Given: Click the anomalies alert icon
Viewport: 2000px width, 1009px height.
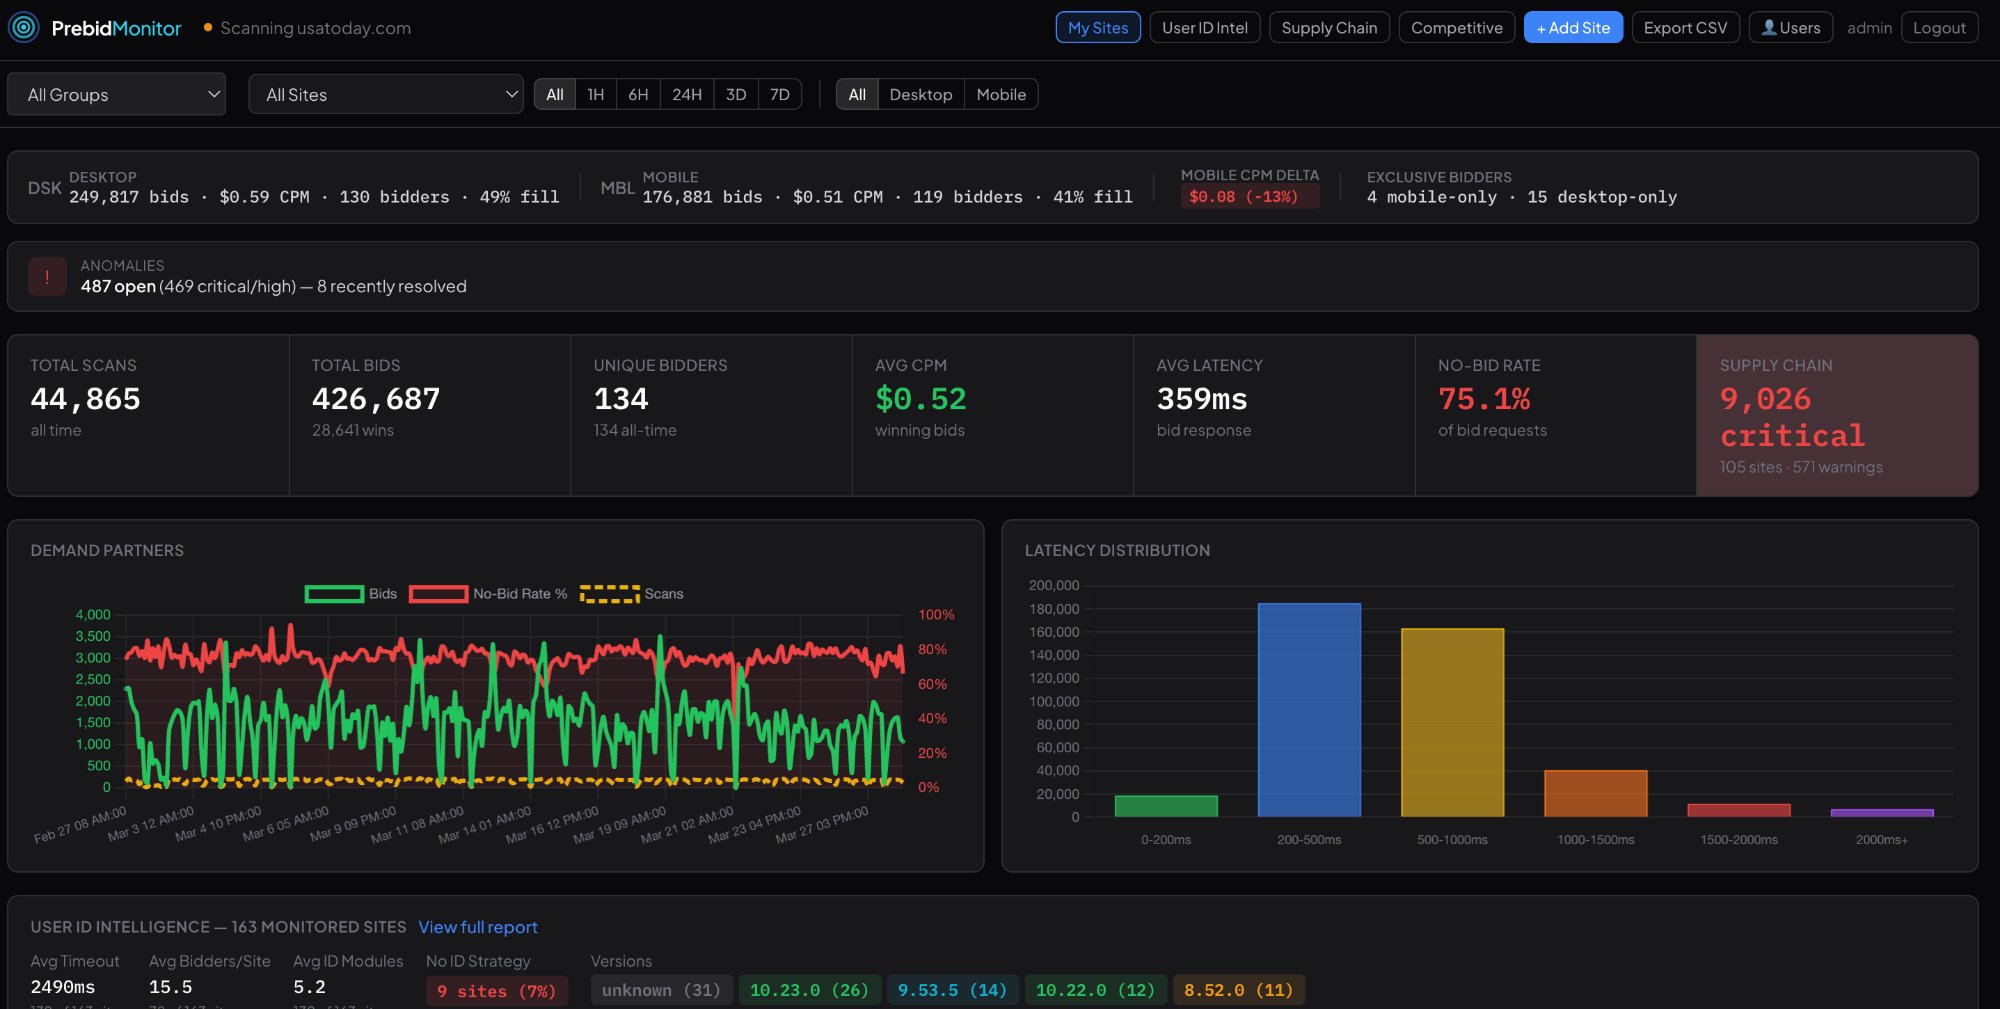Looking at the screenshot, I should (x=47, y=275).
